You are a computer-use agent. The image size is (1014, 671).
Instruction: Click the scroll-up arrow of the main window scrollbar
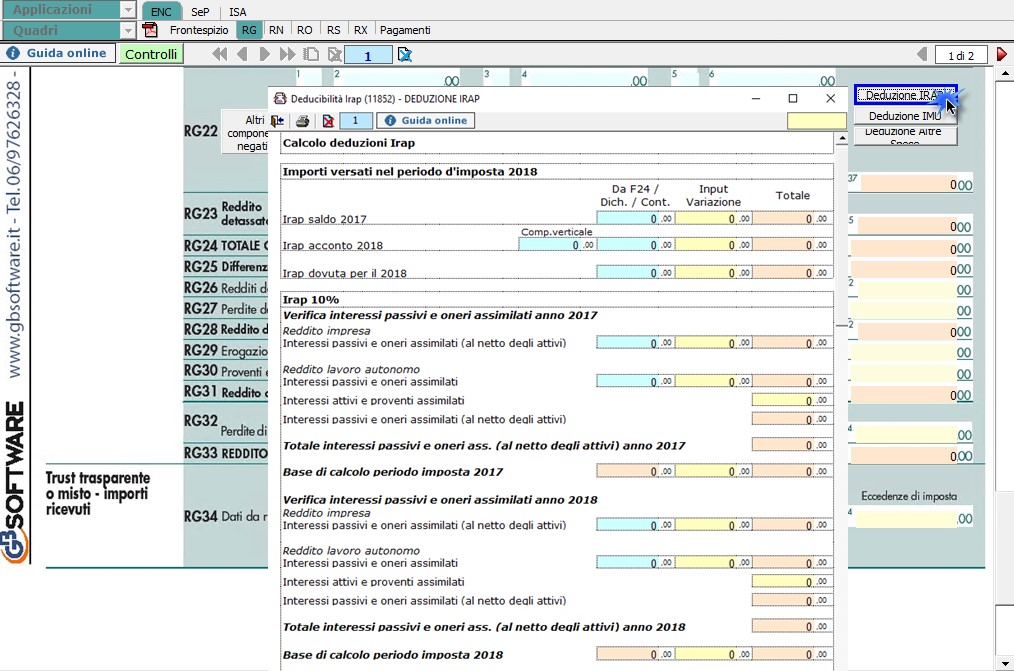(x=1005, y=73)
